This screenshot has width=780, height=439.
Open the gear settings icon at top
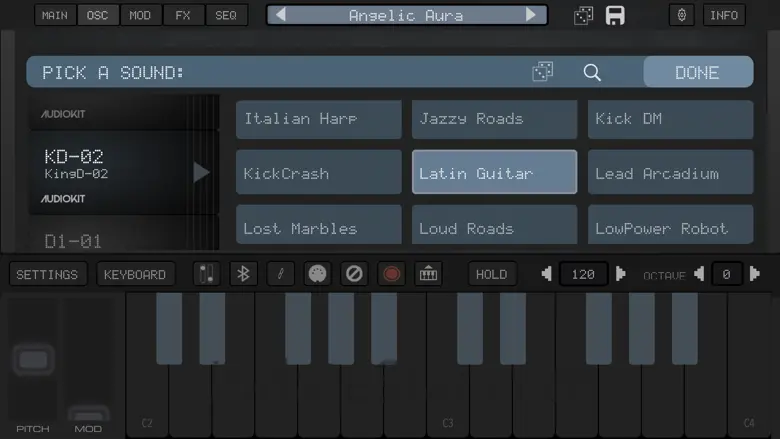[x=682, y=15]
